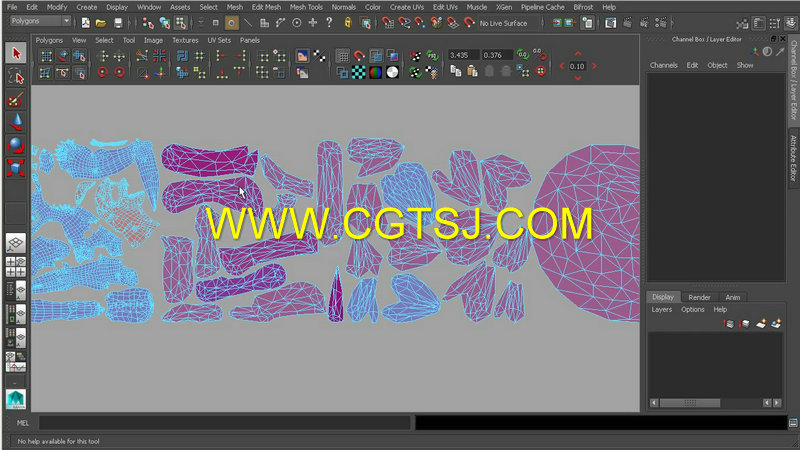This screenshot has height=450, width=800.
Task: Toggle checkered tile texture display
Action: tap(359, 72)
